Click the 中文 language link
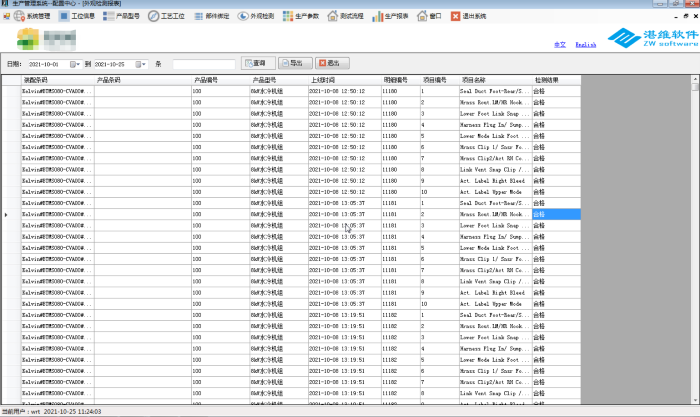The image size is (700, 417). click(559, 45)
